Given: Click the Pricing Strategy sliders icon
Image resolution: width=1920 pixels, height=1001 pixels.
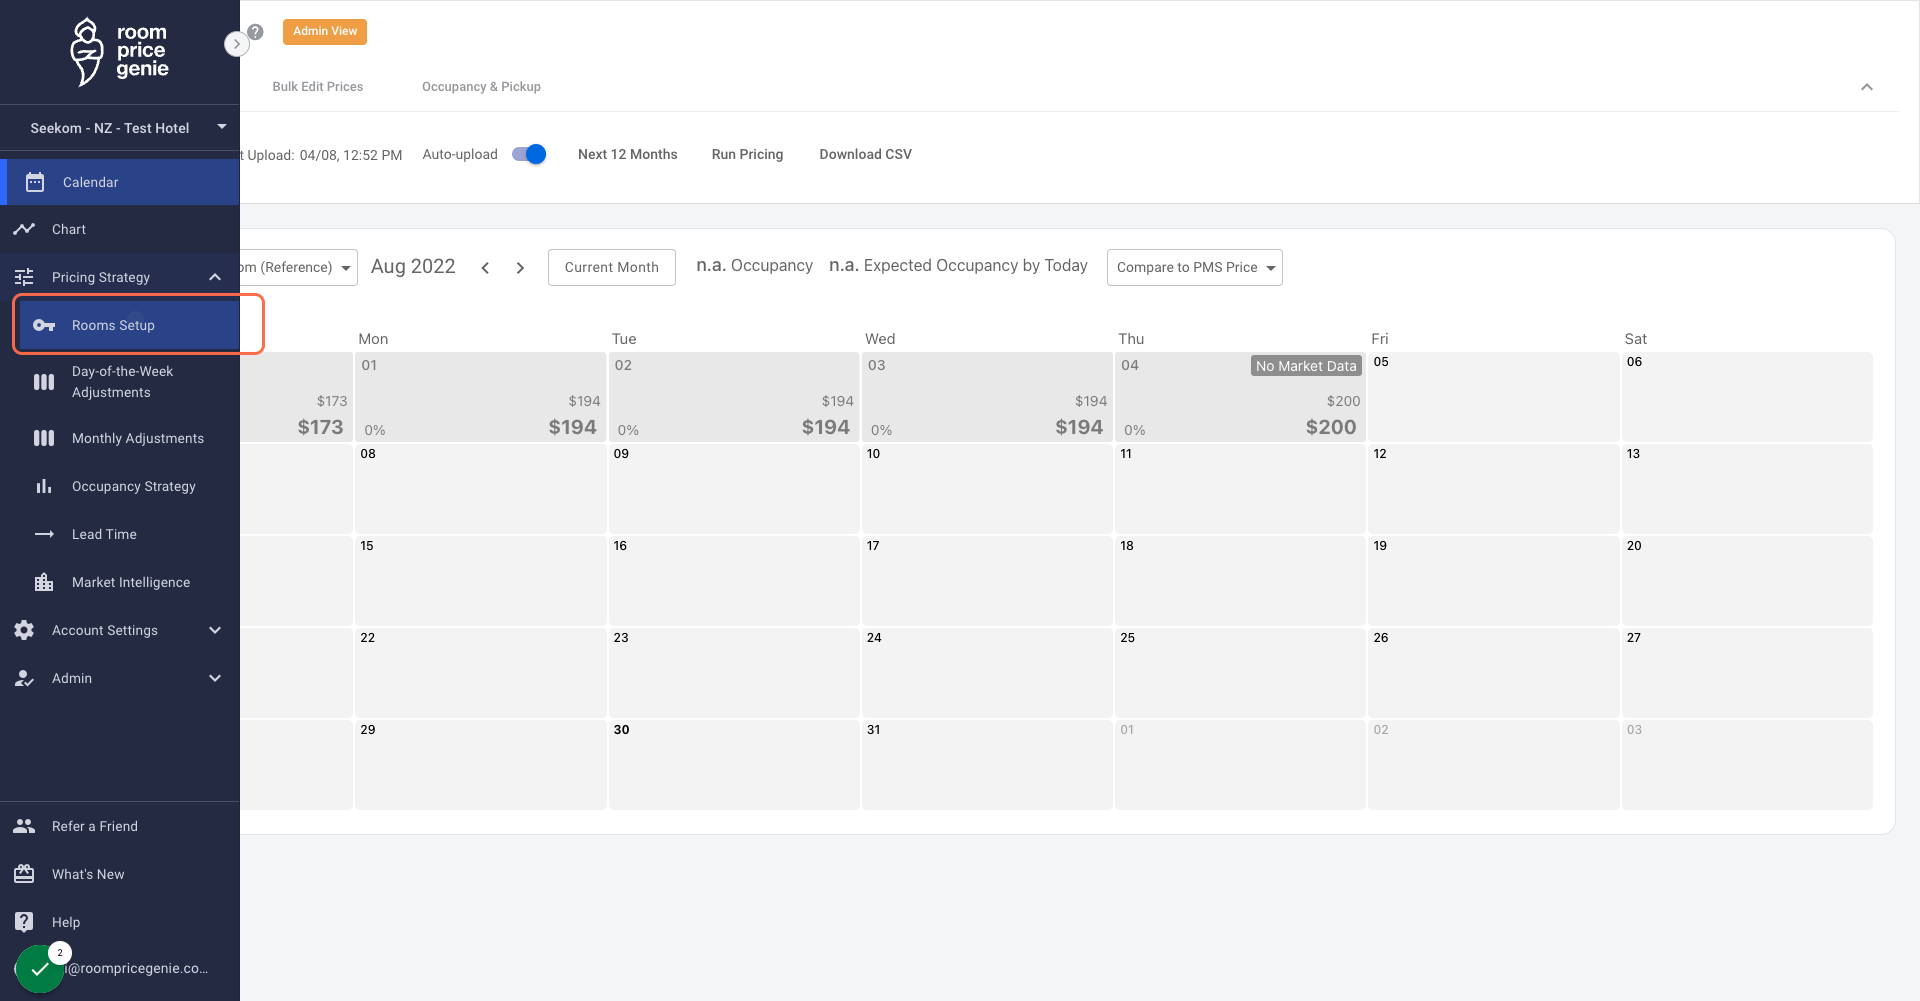Looking at the screenshot, I should click(x=24, y=277).
